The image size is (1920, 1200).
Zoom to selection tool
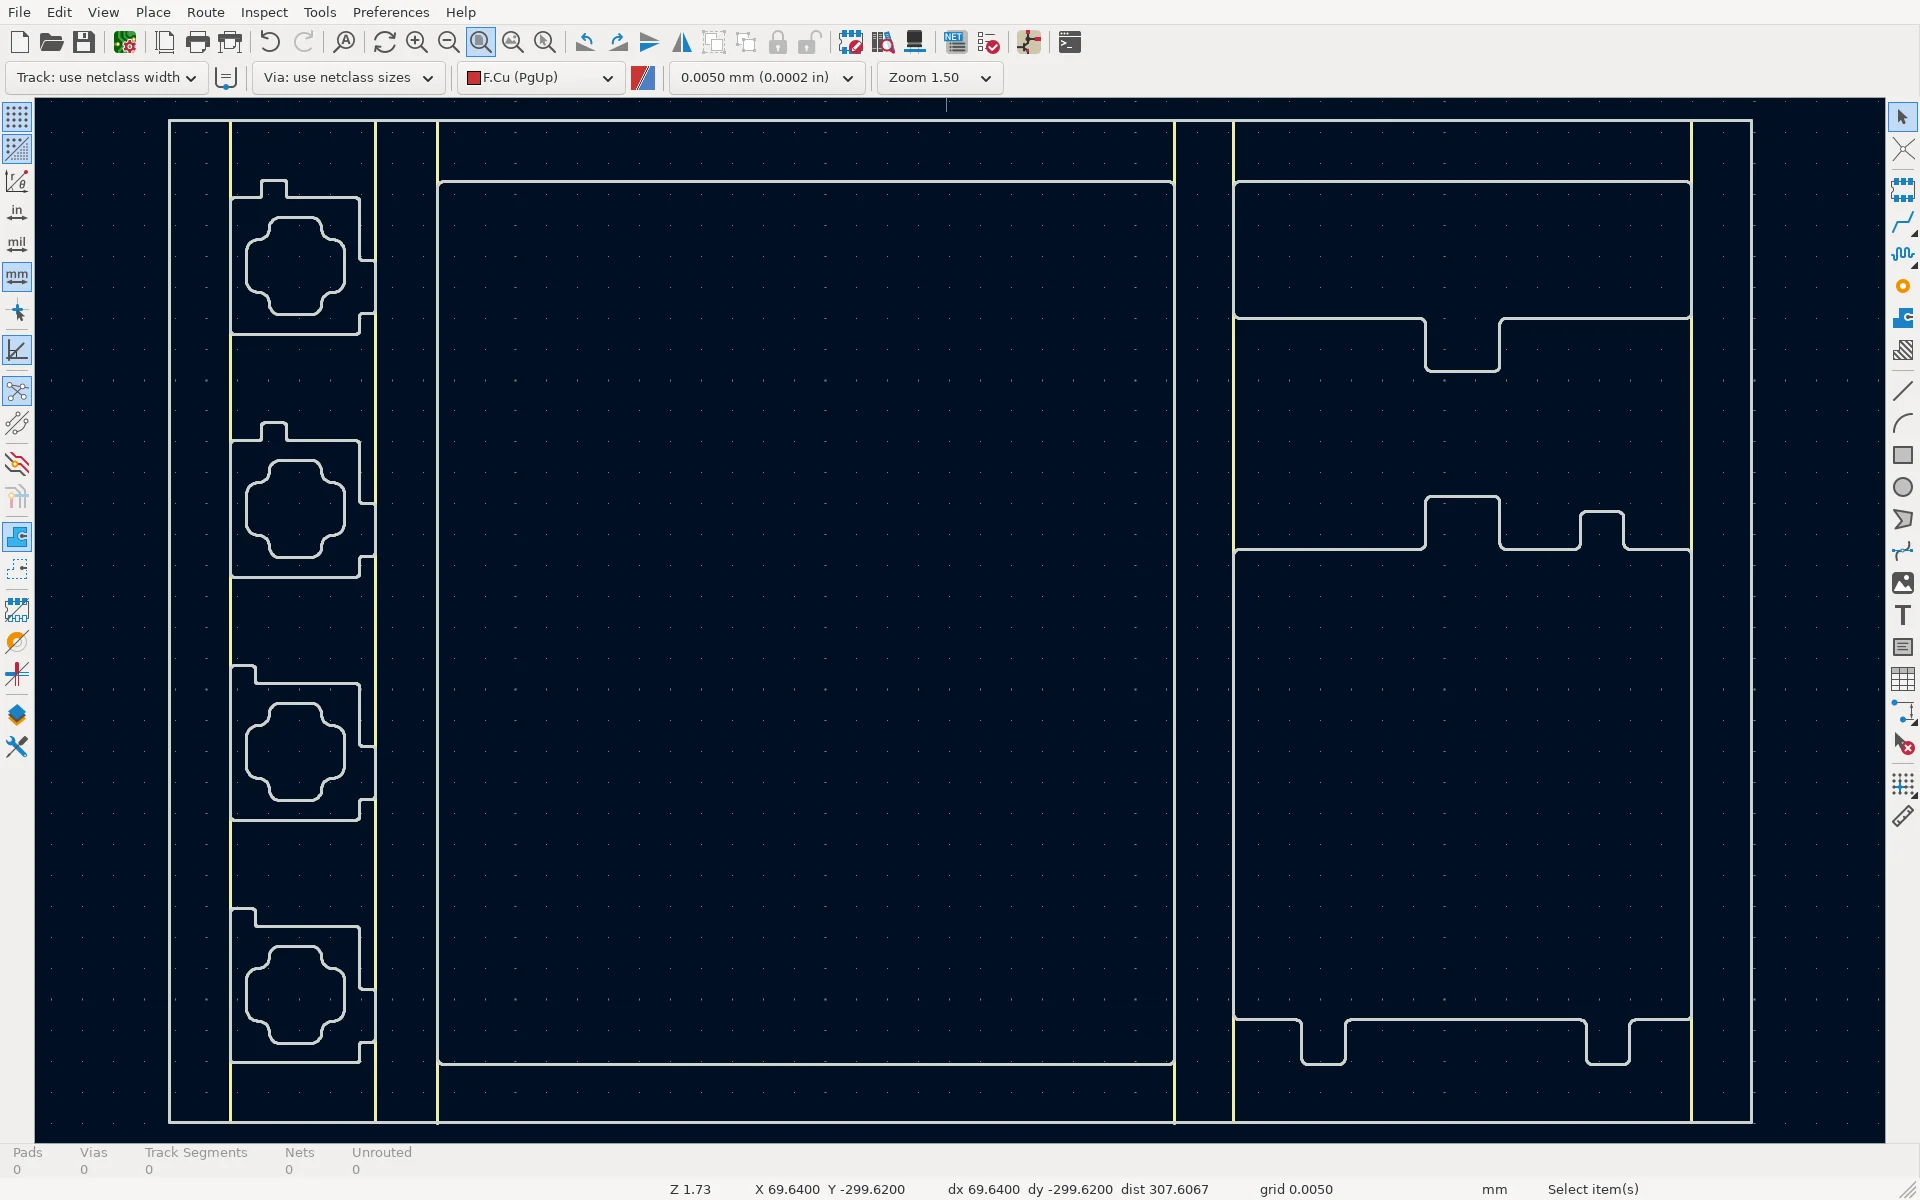pos(545,42)
